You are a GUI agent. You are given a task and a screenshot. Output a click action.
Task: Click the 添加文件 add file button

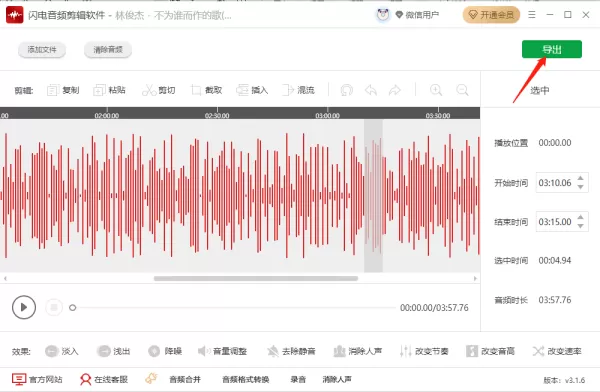pyautogui.click(x=42, y=50)
